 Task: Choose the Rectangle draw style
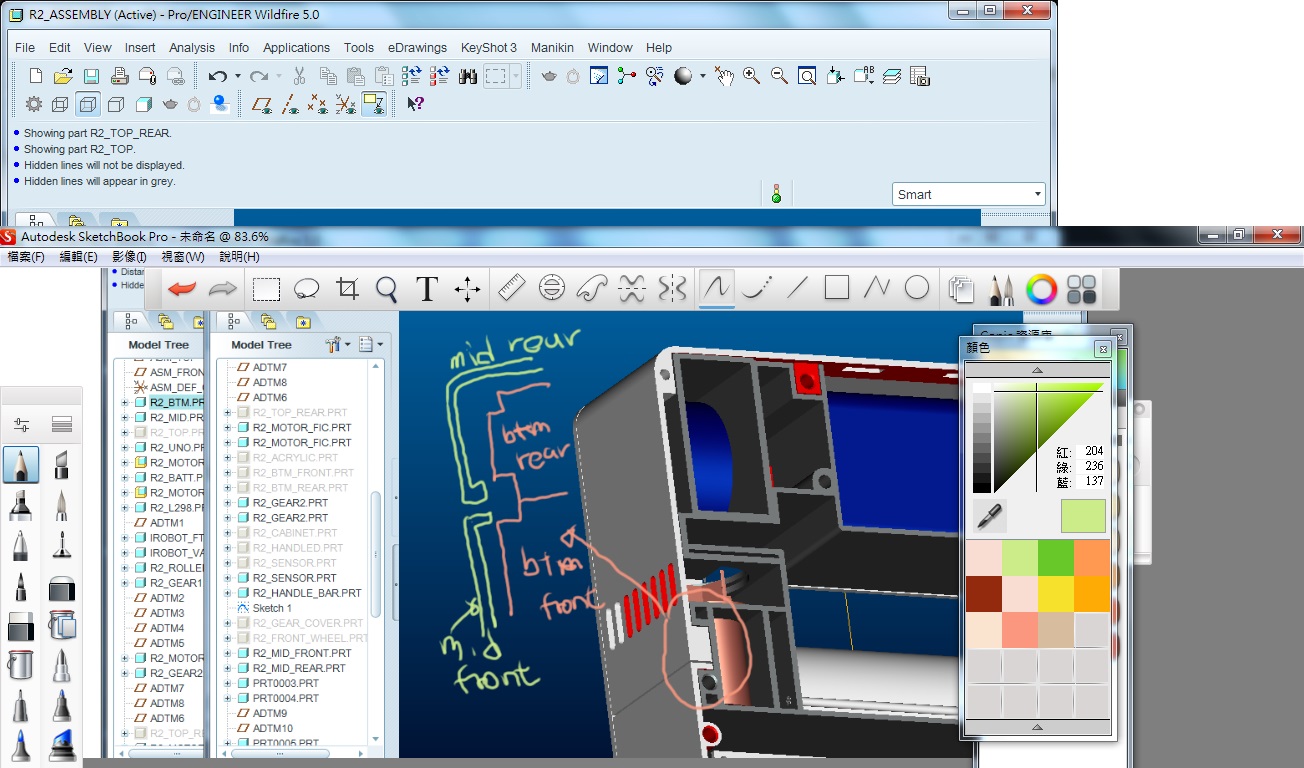click(836, 289)
